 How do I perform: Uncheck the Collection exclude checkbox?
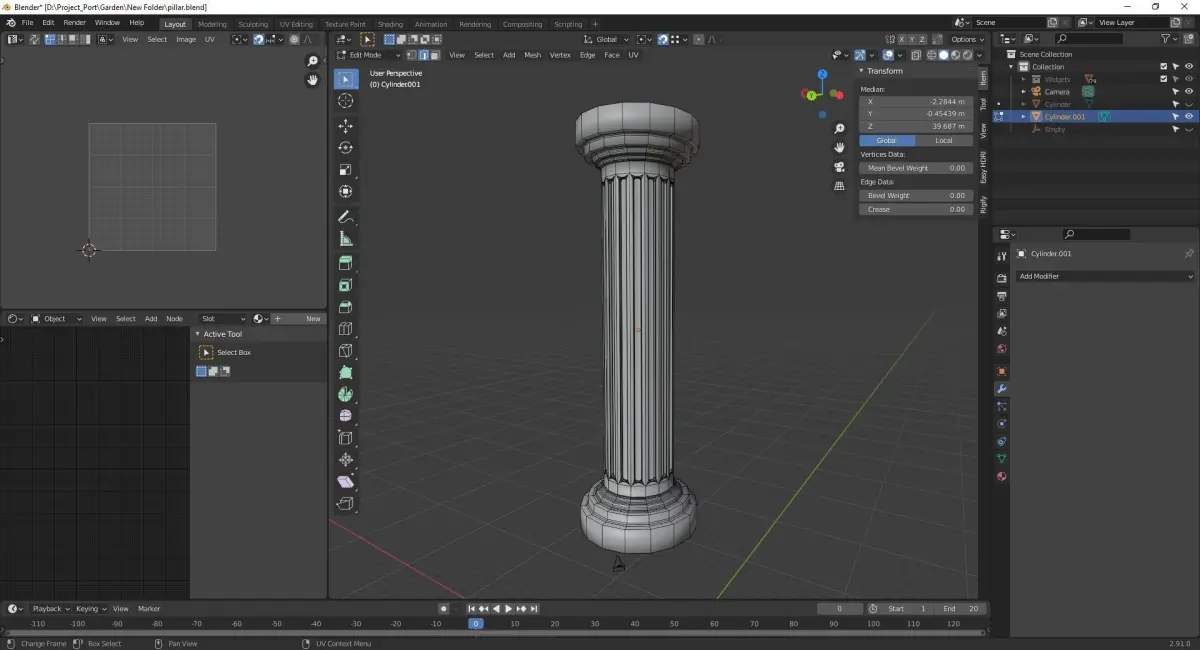(x=1163, y=66)
